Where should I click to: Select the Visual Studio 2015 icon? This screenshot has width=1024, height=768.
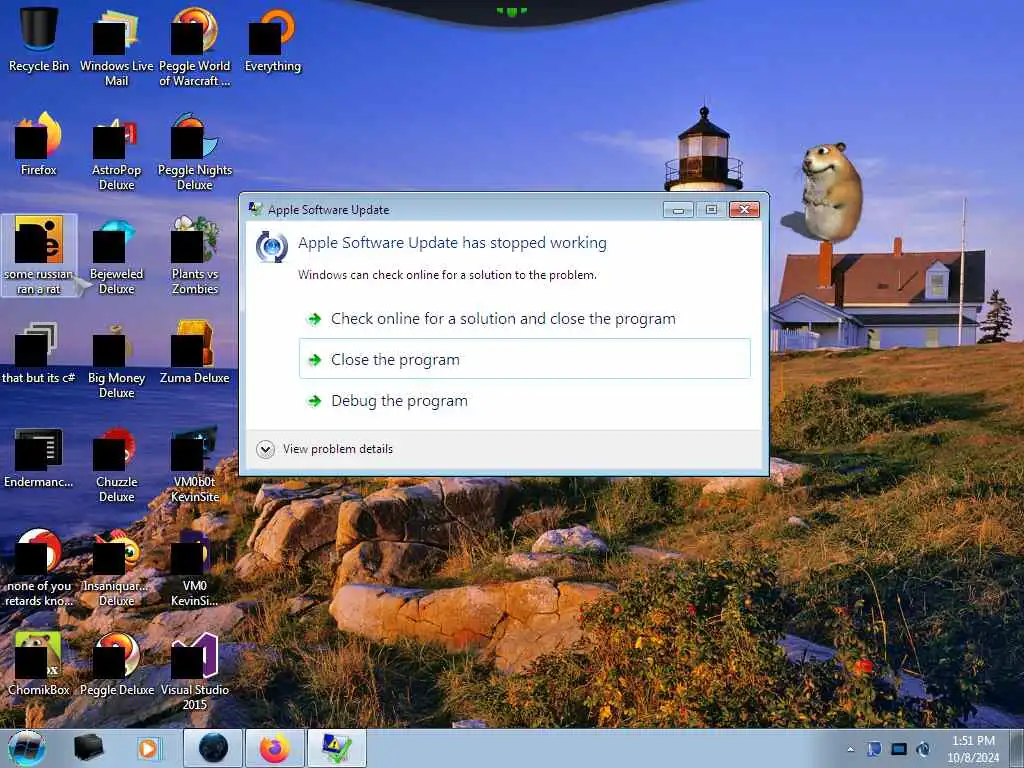click(x=195, y=671)
